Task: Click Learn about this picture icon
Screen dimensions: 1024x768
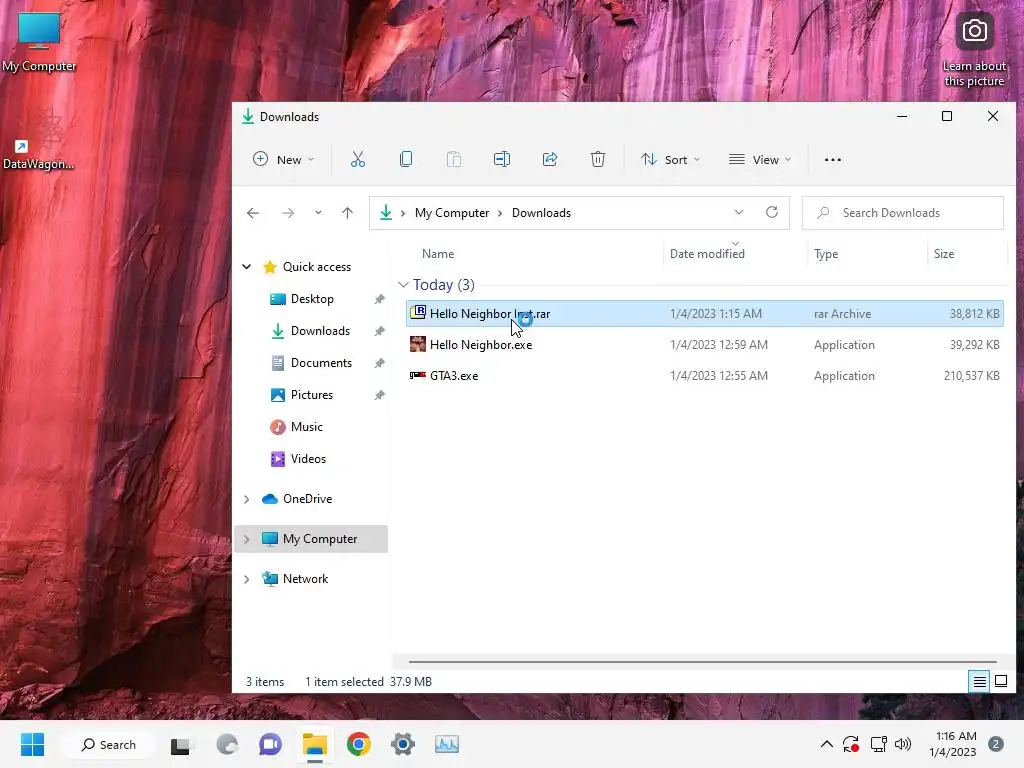Action: pyautogui.click(x=974, y=51)
